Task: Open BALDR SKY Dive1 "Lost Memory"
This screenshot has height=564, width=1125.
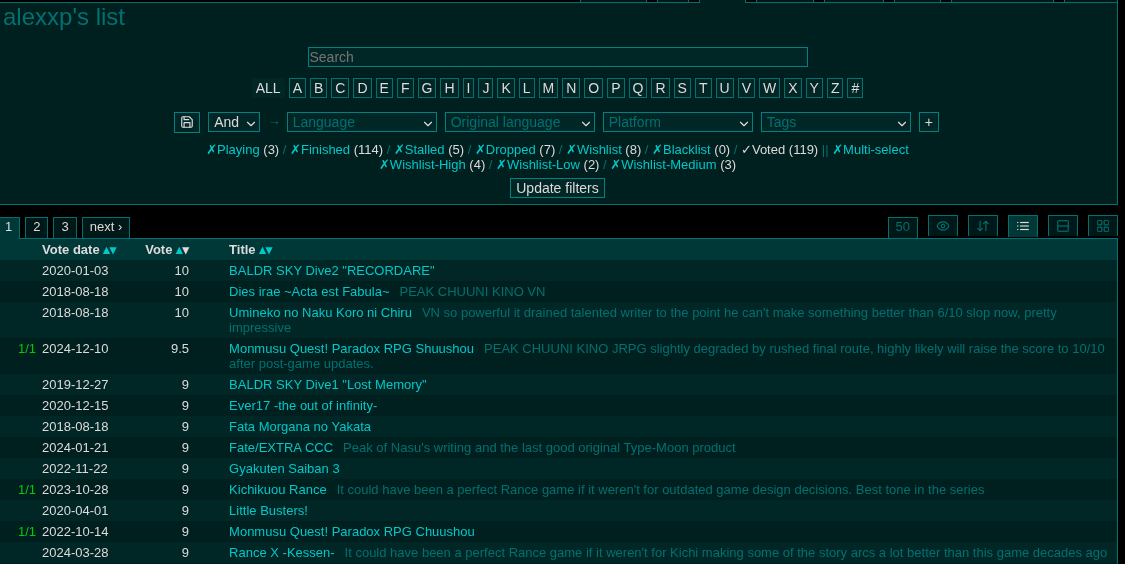Action: 327,385
